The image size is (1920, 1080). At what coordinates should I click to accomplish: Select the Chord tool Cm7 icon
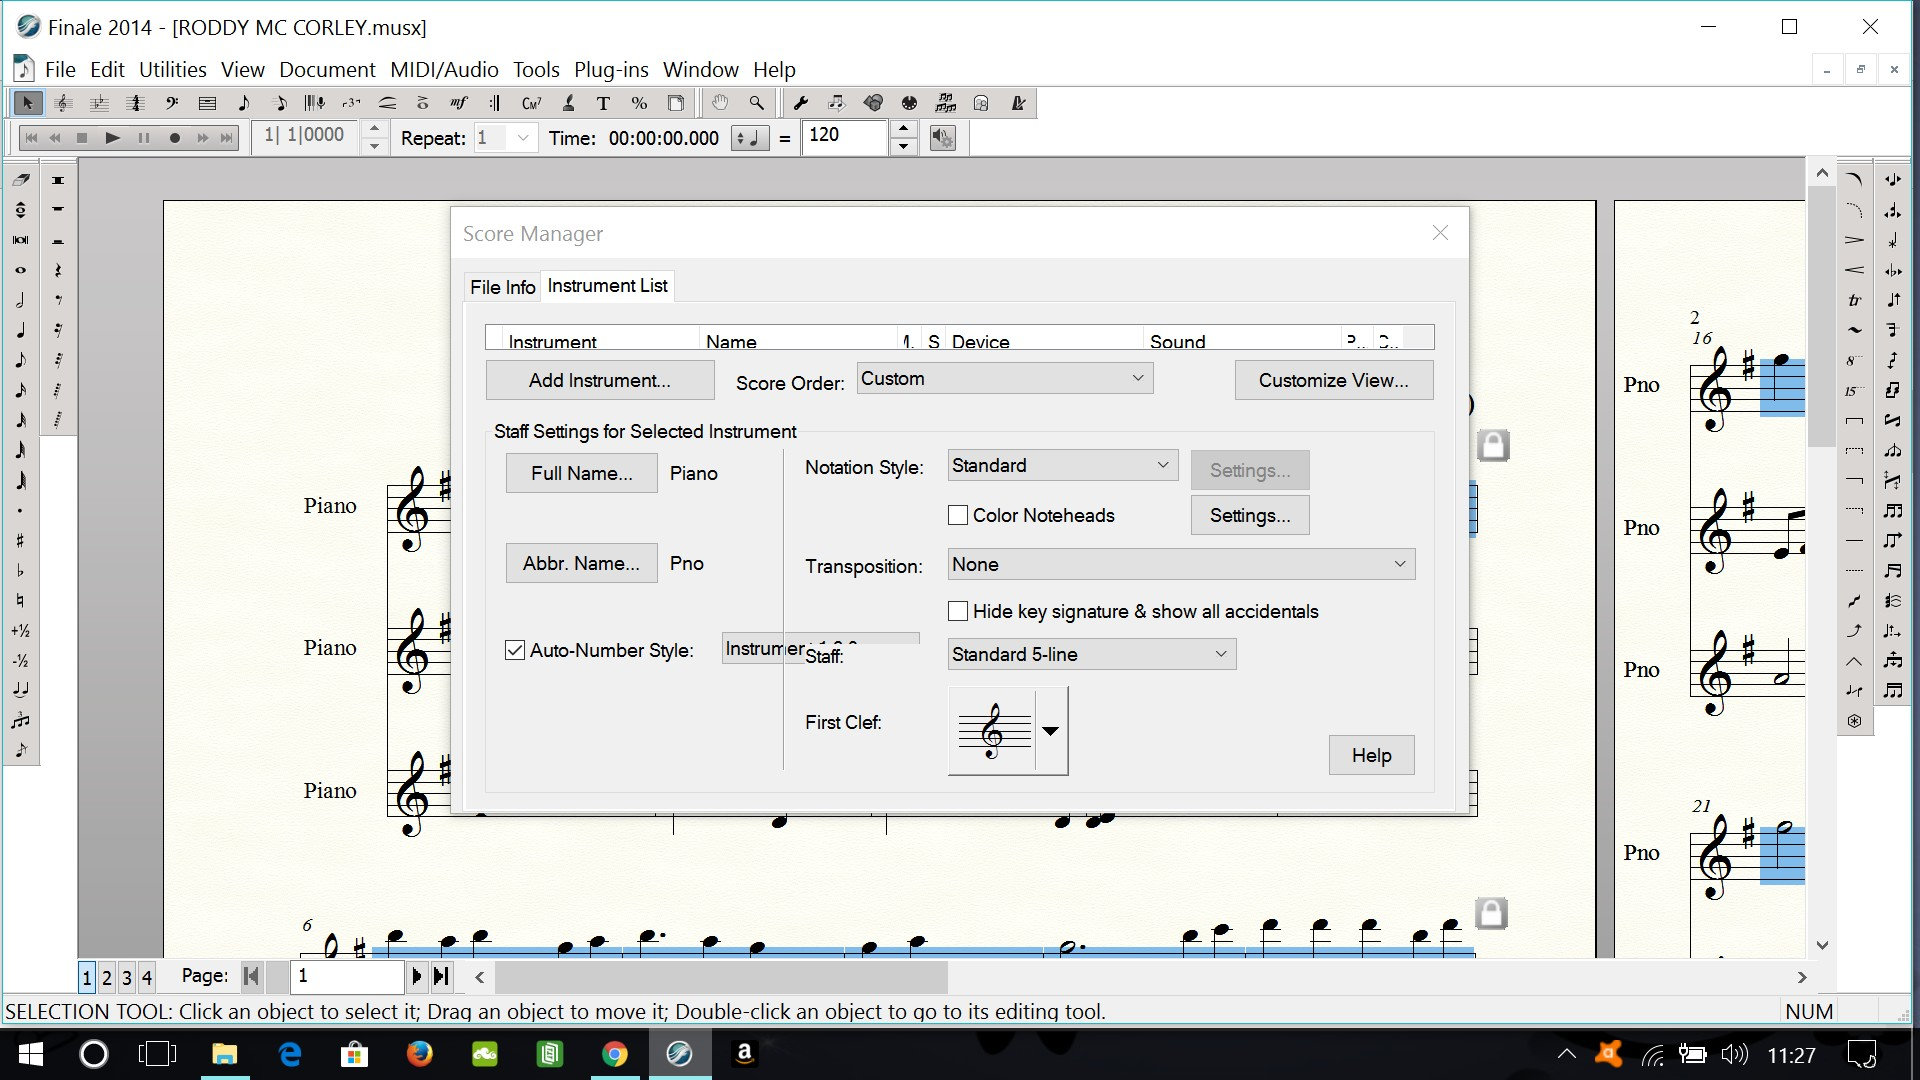click(x=531, y=103)
